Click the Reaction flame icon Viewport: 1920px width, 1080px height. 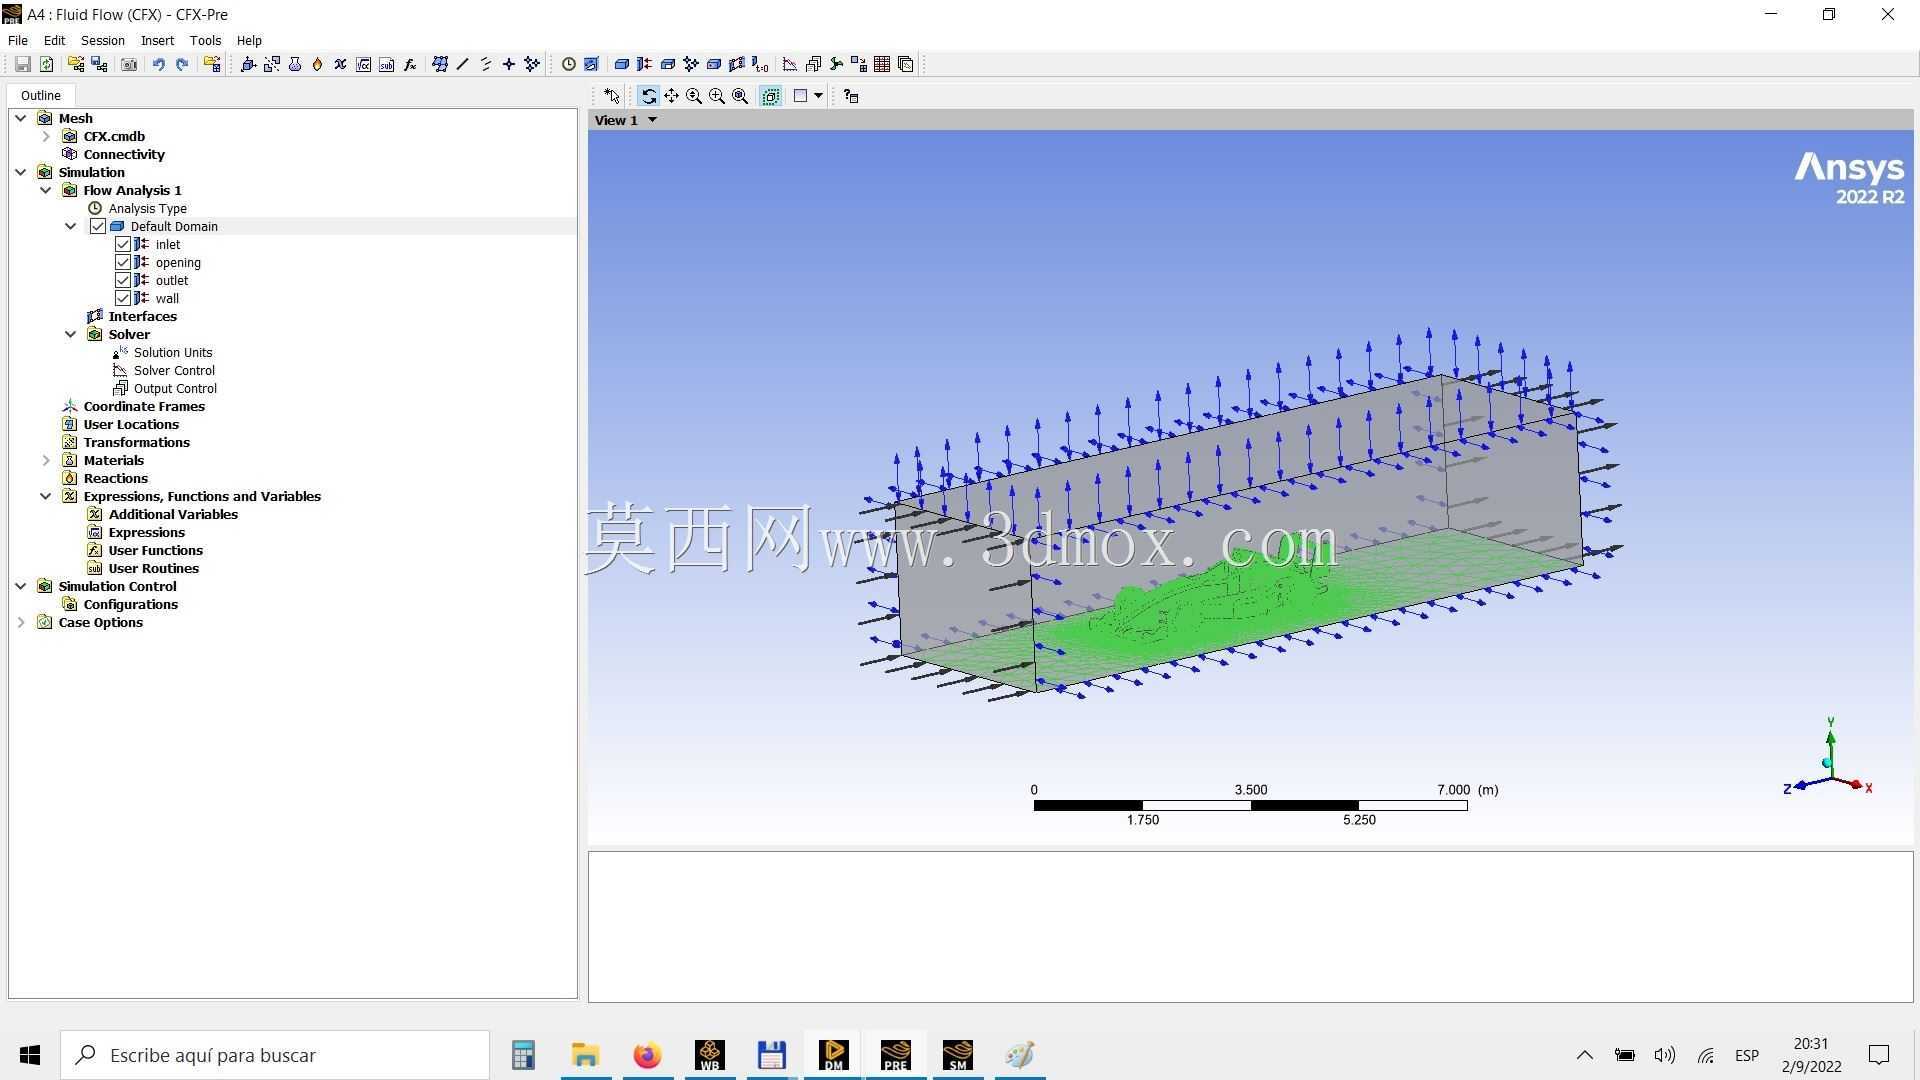coord(318,64)
